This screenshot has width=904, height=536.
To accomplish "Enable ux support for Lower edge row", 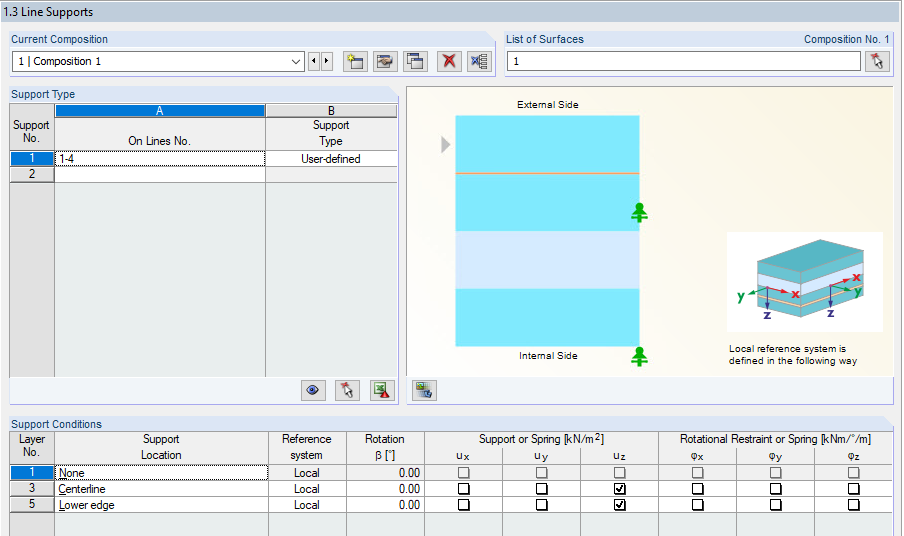I will [x=464, y=505].
